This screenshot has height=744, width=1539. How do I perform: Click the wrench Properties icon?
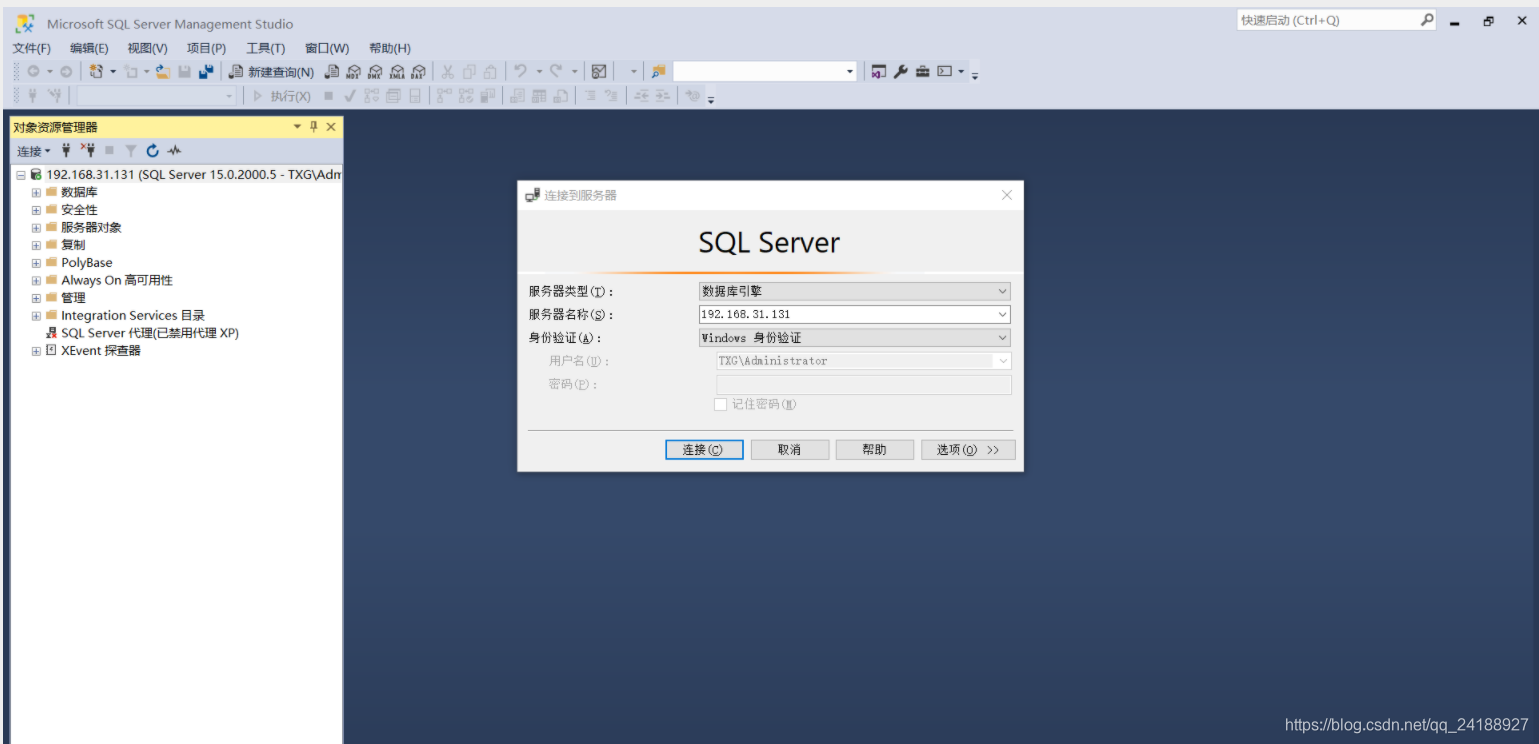click(900, 72)
